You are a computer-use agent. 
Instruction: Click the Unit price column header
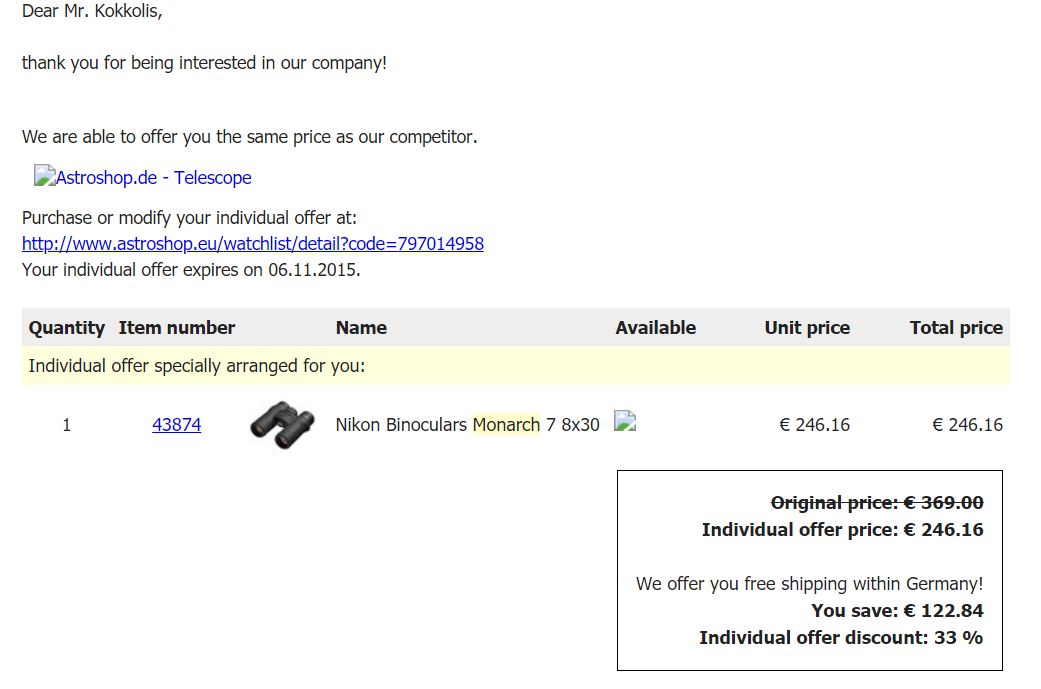click(807, 327)
